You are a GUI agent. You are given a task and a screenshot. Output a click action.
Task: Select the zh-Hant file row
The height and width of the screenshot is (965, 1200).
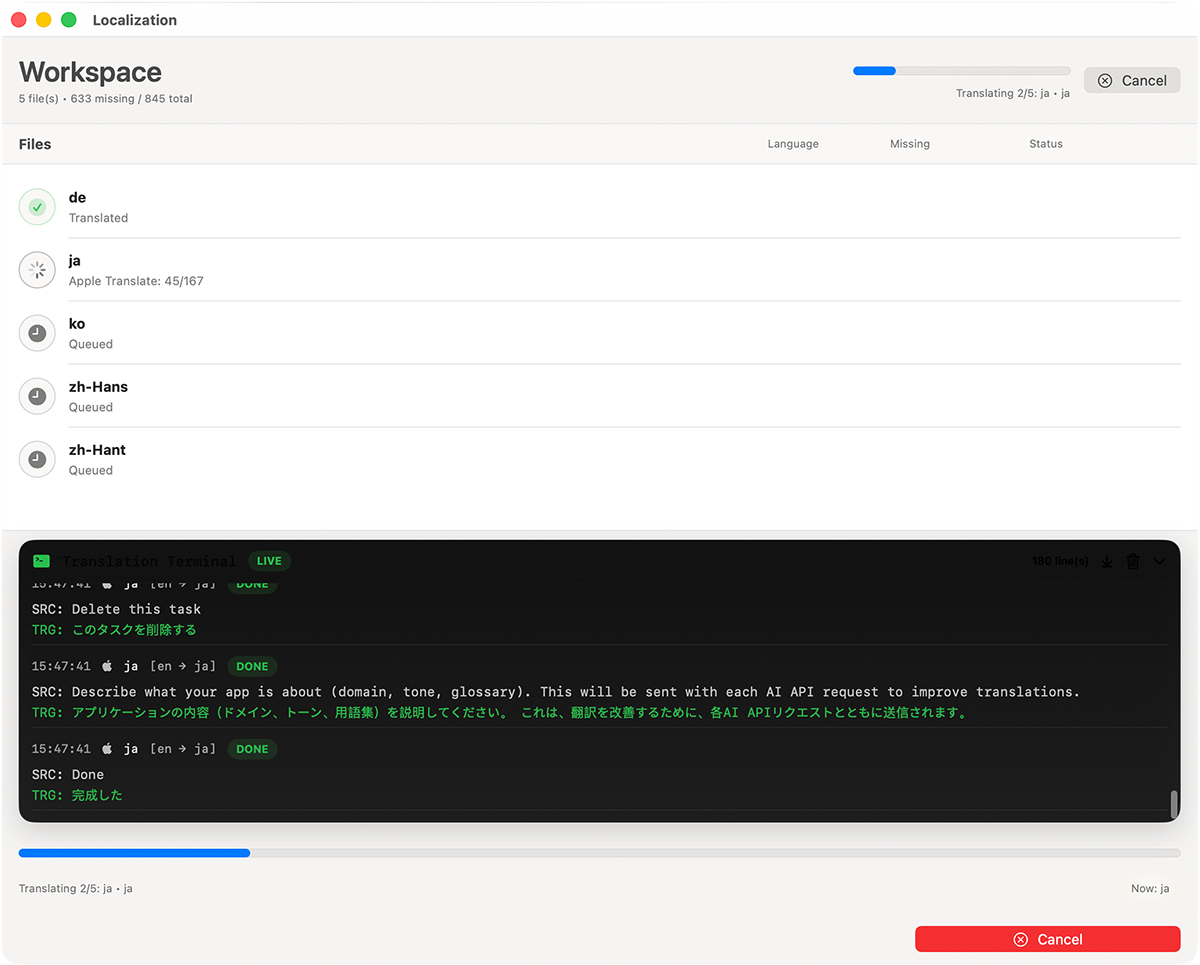point(600,459)
